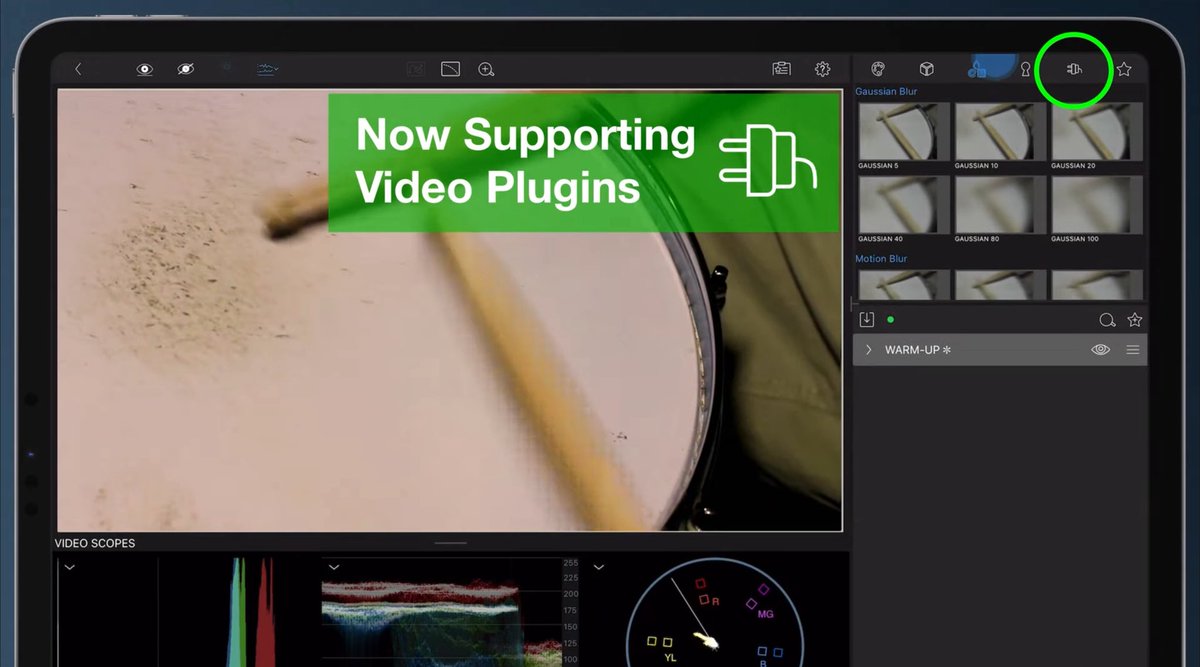This screenshot has height=667, width=1200.
Task: Click the MG target on vectorscope
Action: [x=765, y=614]
